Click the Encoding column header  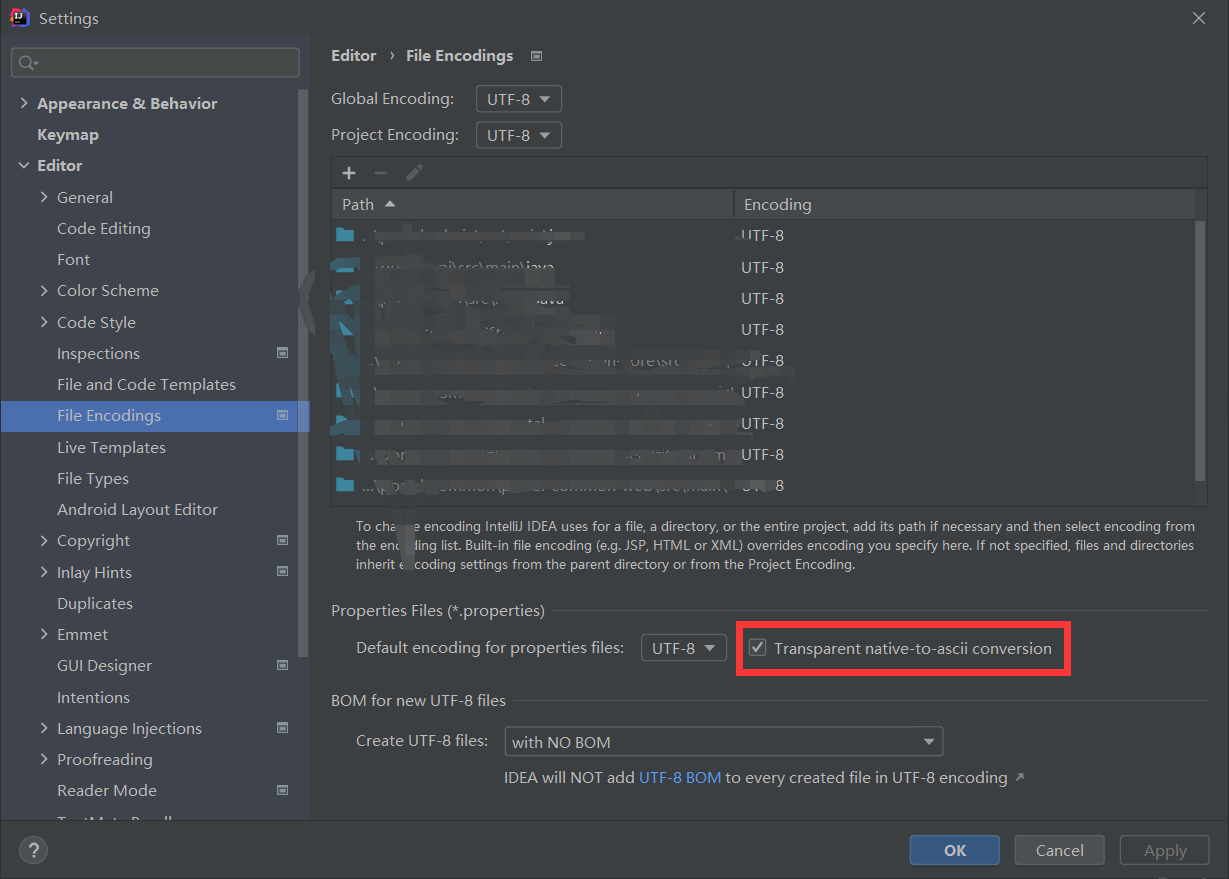click(964, 204)
